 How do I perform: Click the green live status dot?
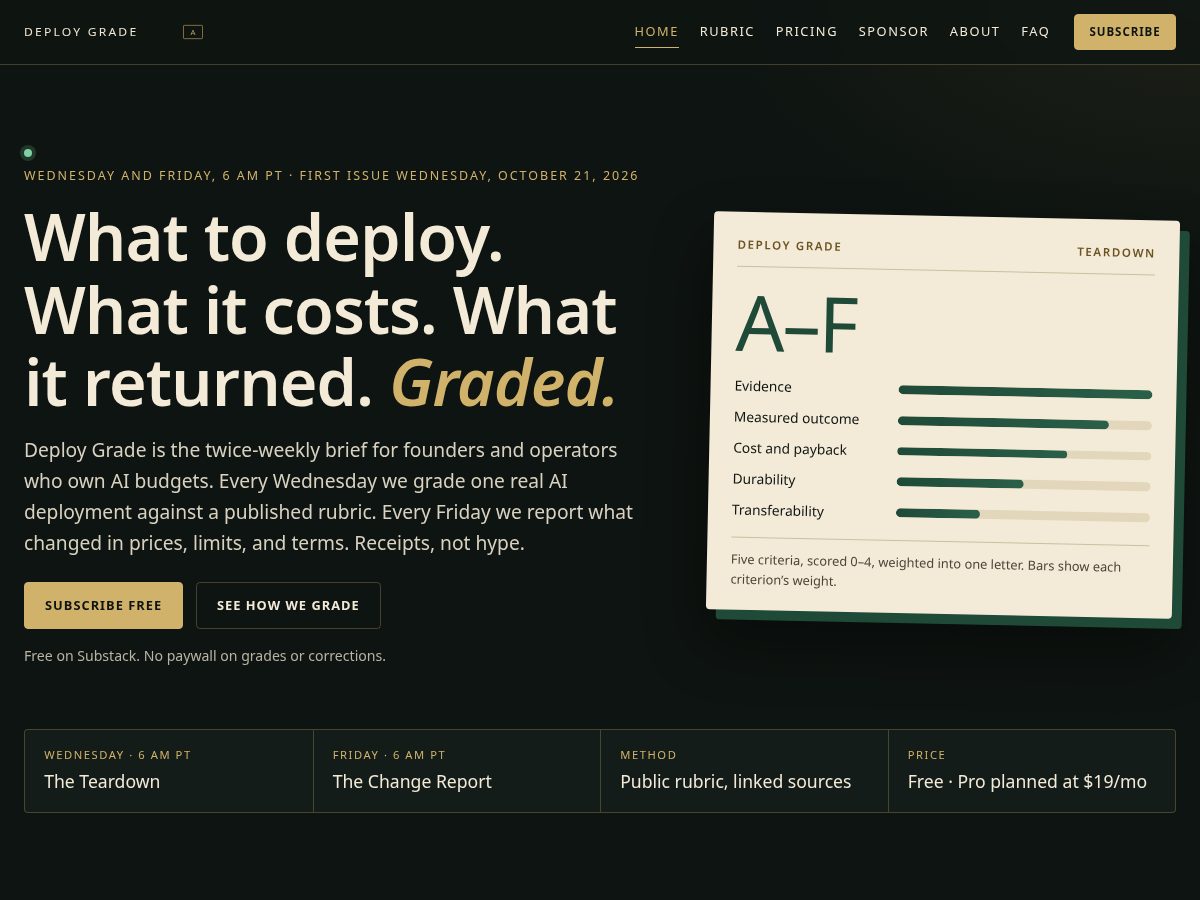(28, 153)
